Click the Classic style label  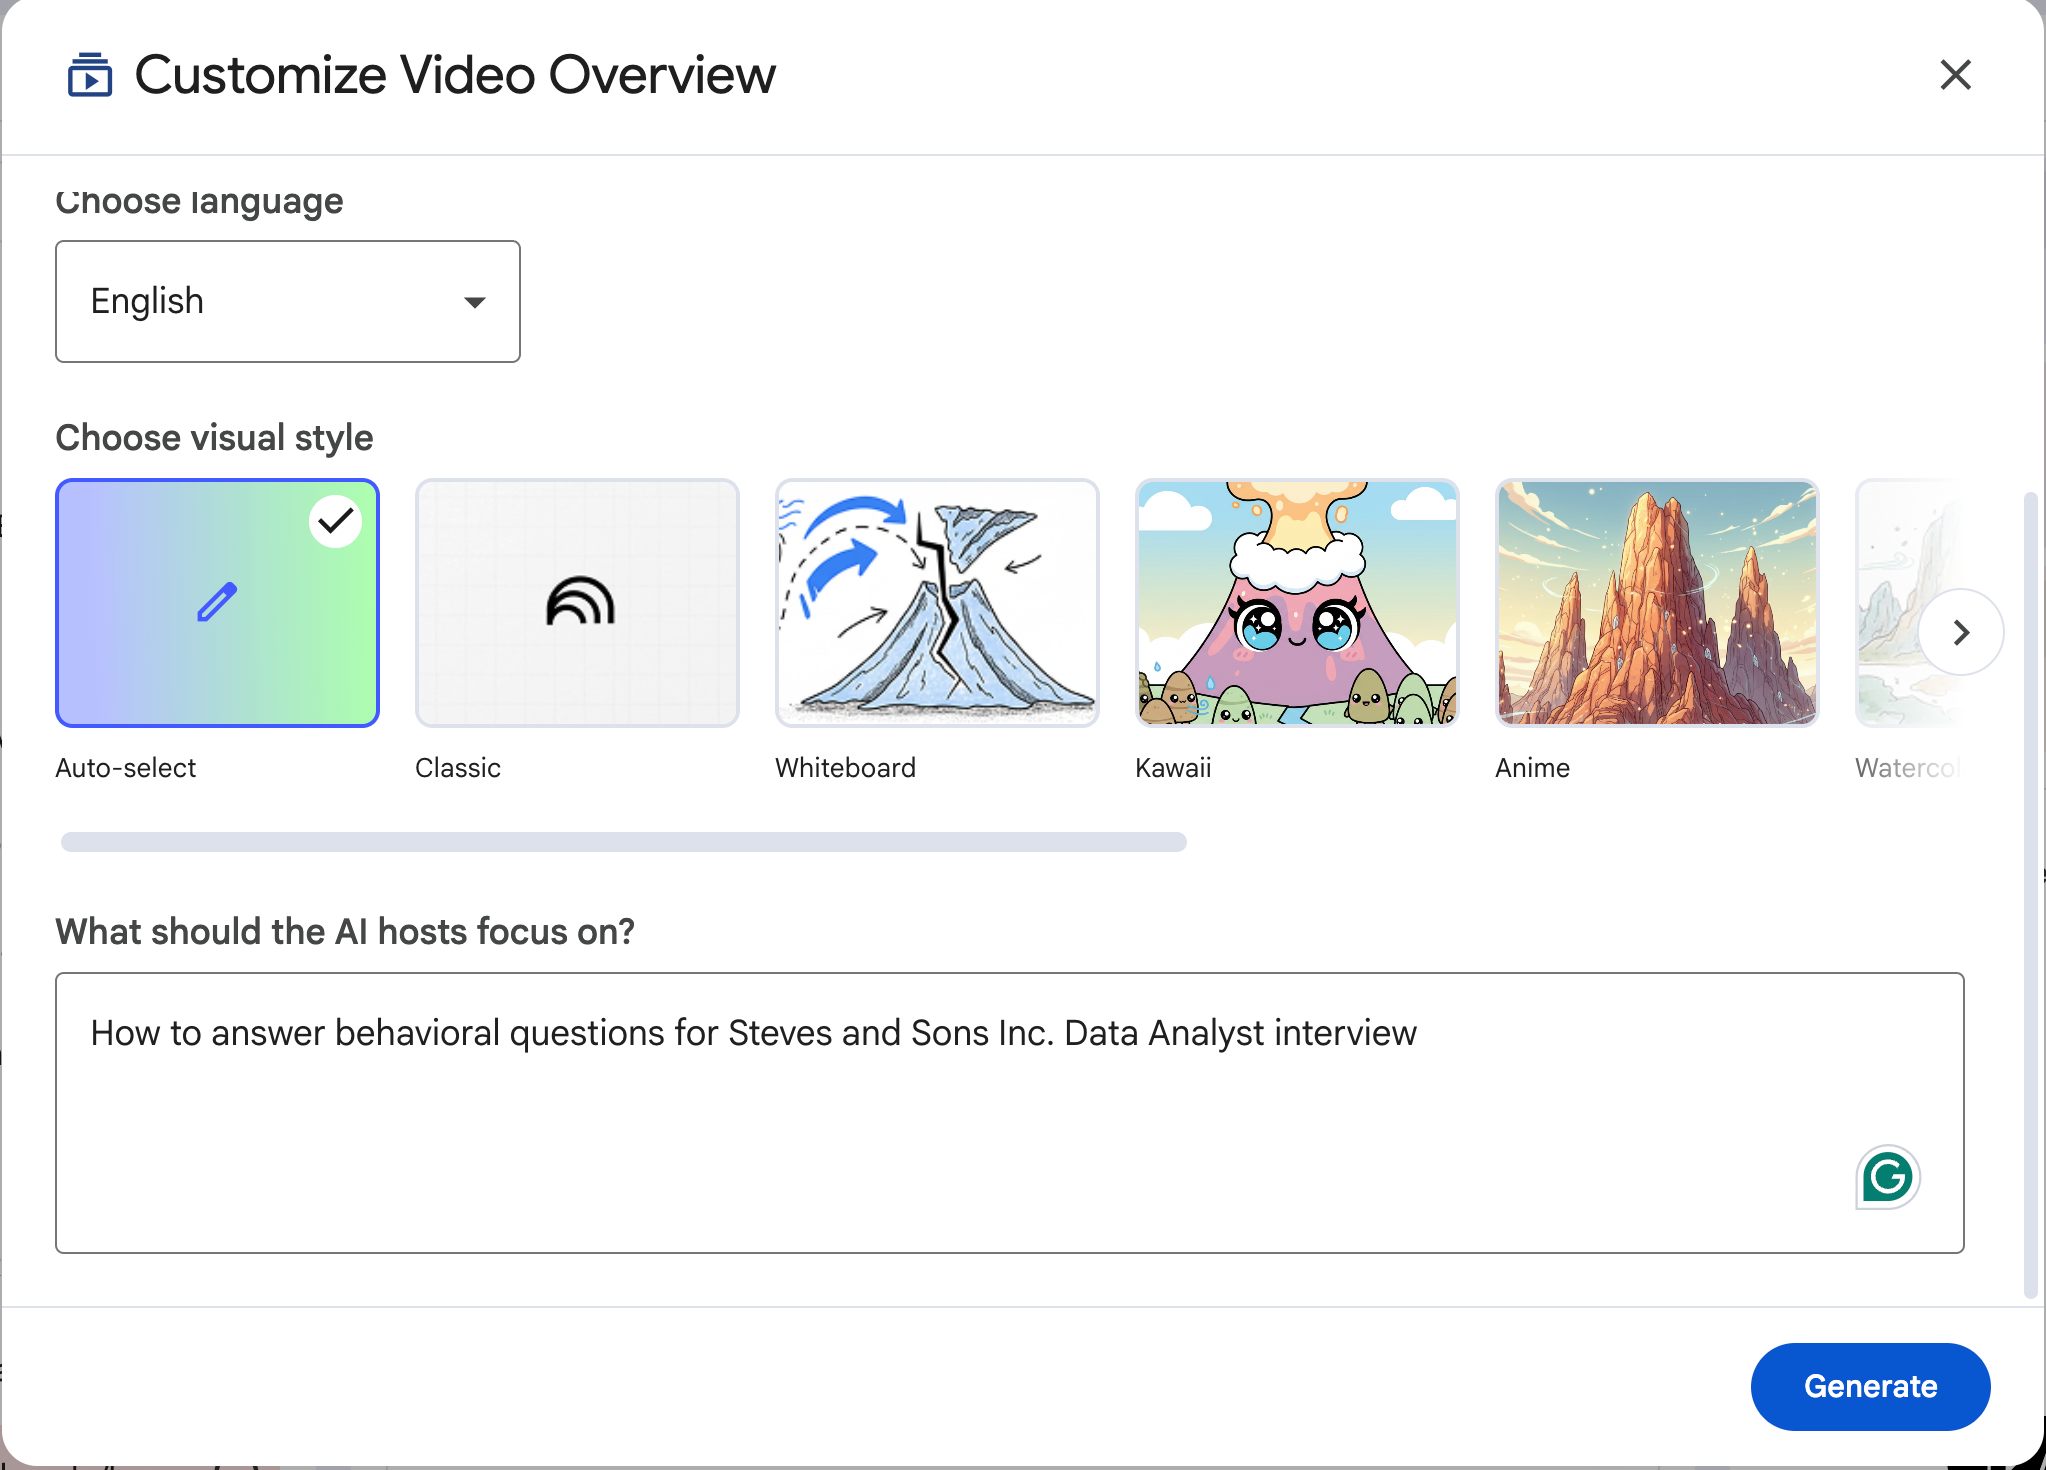click(x=458, y=768)
